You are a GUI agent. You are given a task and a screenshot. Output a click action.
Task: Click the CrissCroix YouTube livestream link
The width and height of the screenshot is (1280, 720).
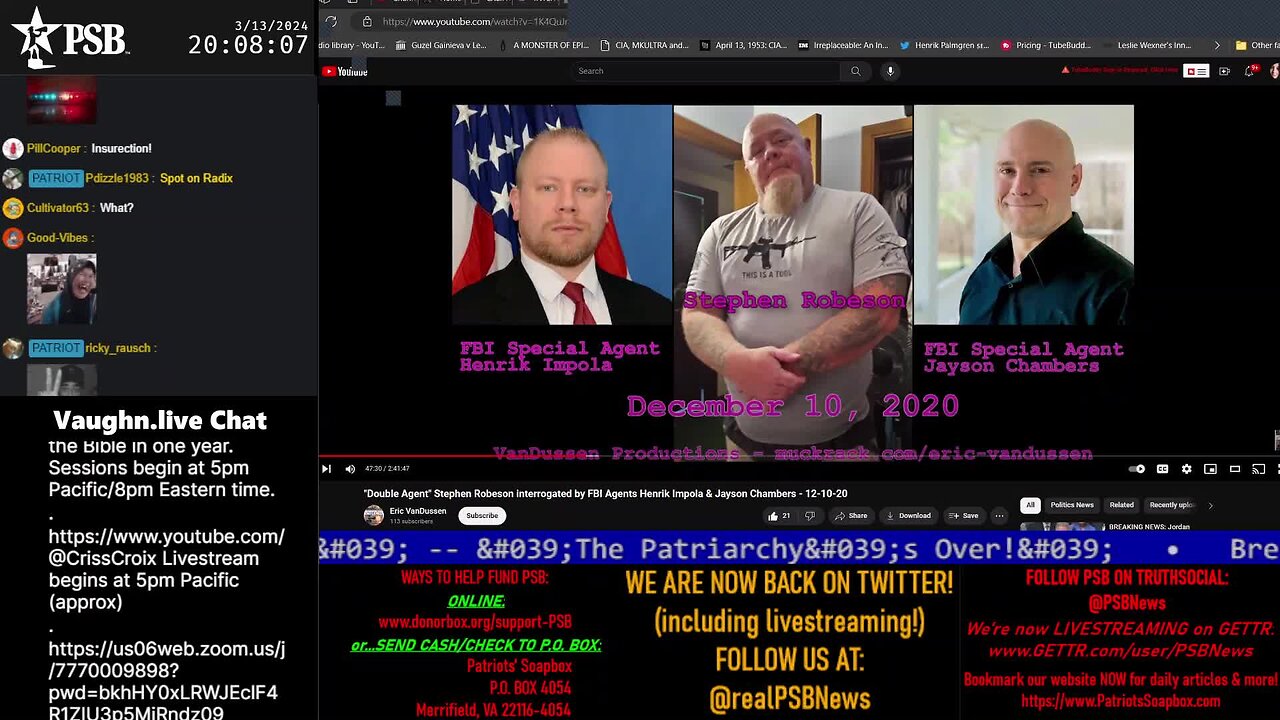166,548
